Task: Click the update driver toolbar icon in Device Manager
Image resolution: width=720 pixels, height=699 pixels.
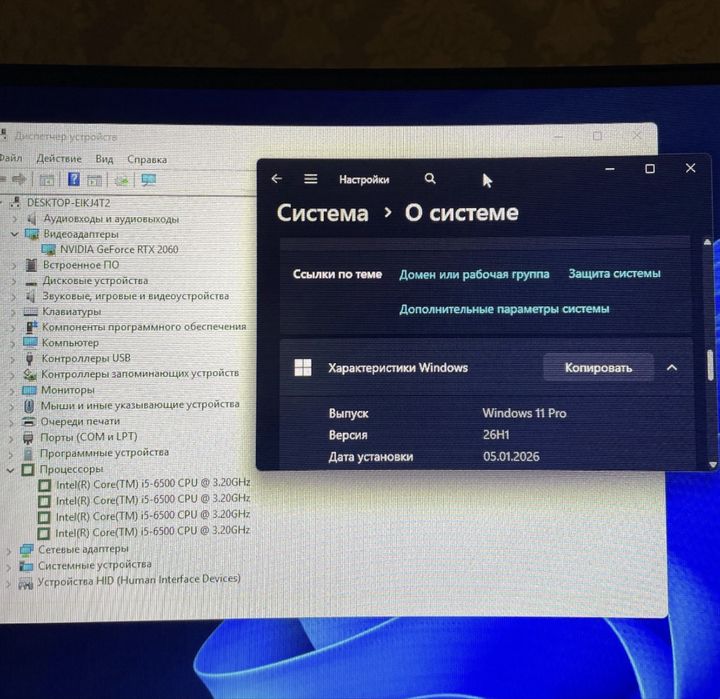Action: point(121,180)
